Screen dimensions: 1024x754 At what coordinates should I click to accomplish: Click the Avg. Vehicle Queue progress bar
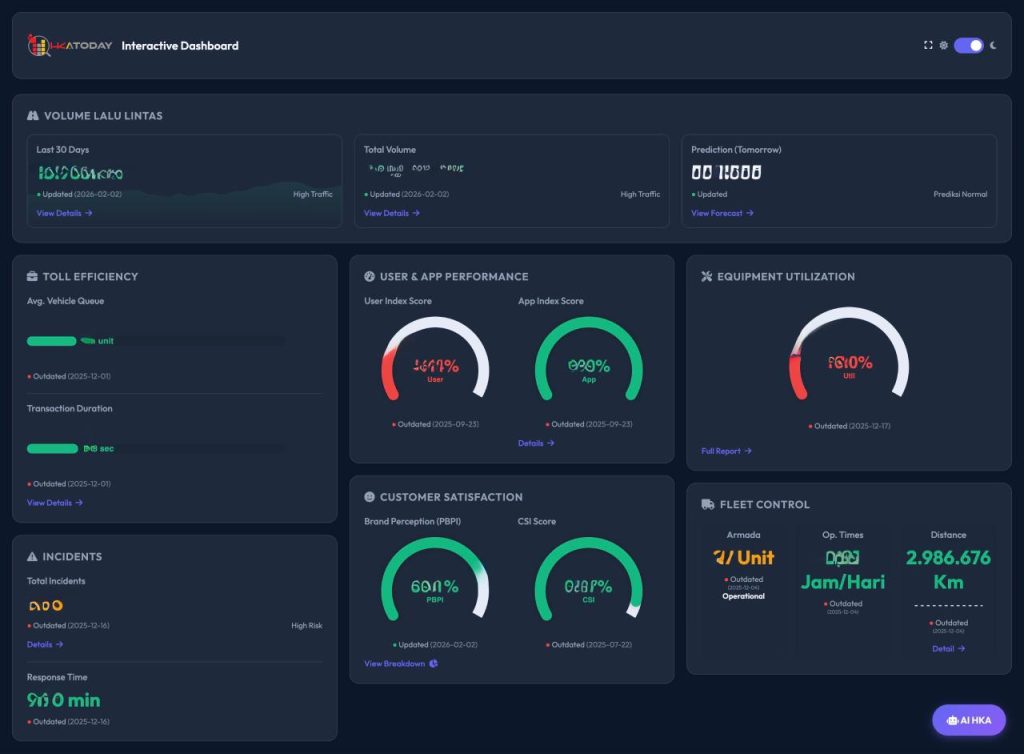point(155,341)
